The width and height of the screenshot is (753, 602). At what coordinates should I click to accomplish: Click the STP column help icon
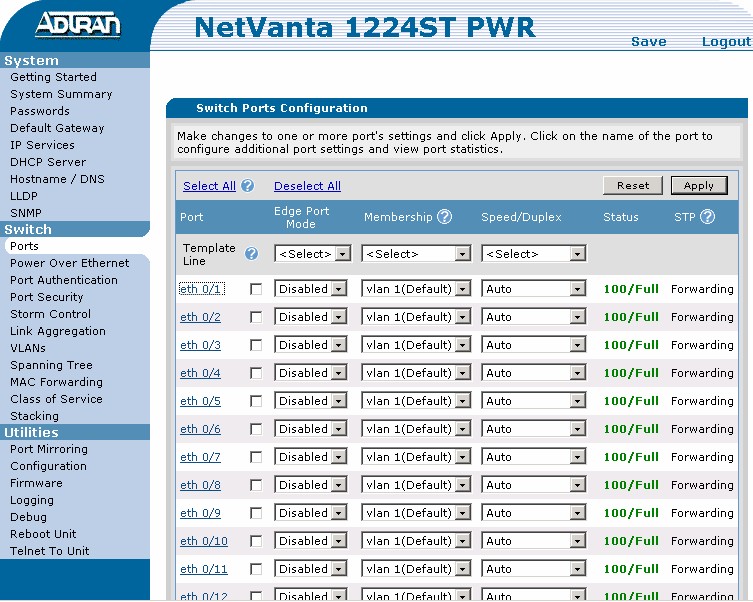pyautogui.click(x=707, y=217)
